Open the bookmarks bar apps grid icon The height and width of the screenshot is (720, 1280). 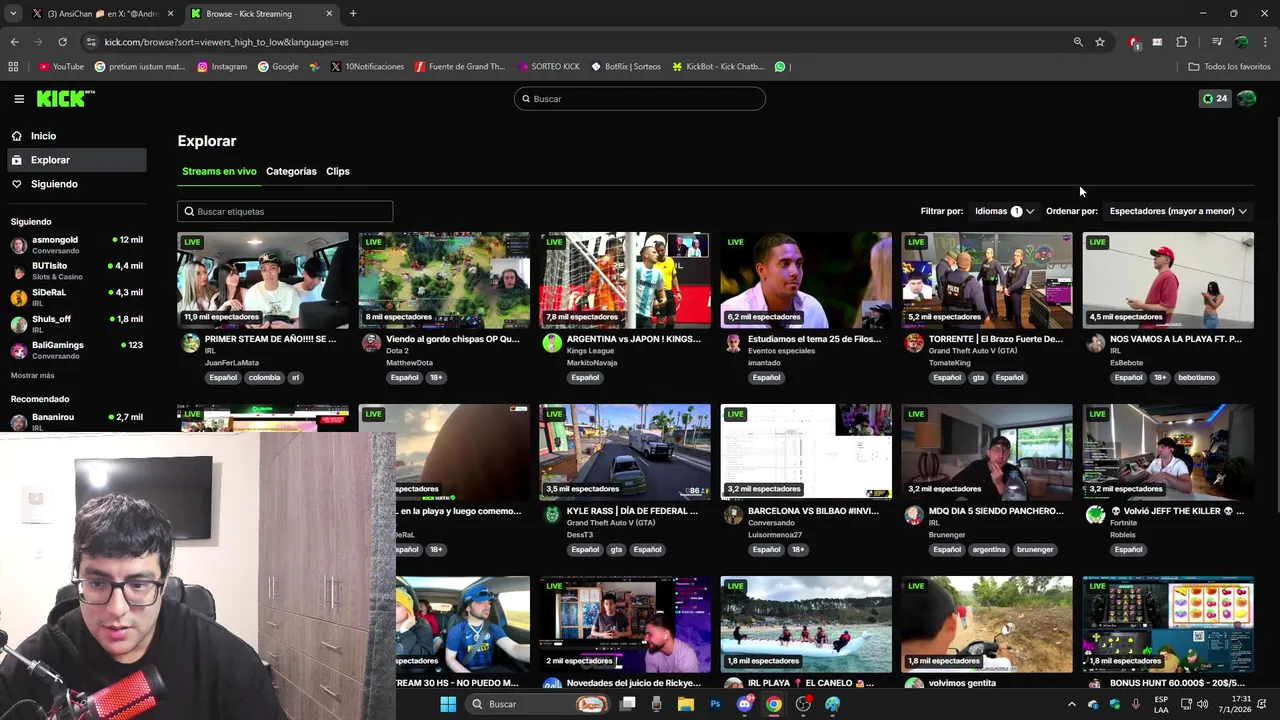tap(13, 67)
